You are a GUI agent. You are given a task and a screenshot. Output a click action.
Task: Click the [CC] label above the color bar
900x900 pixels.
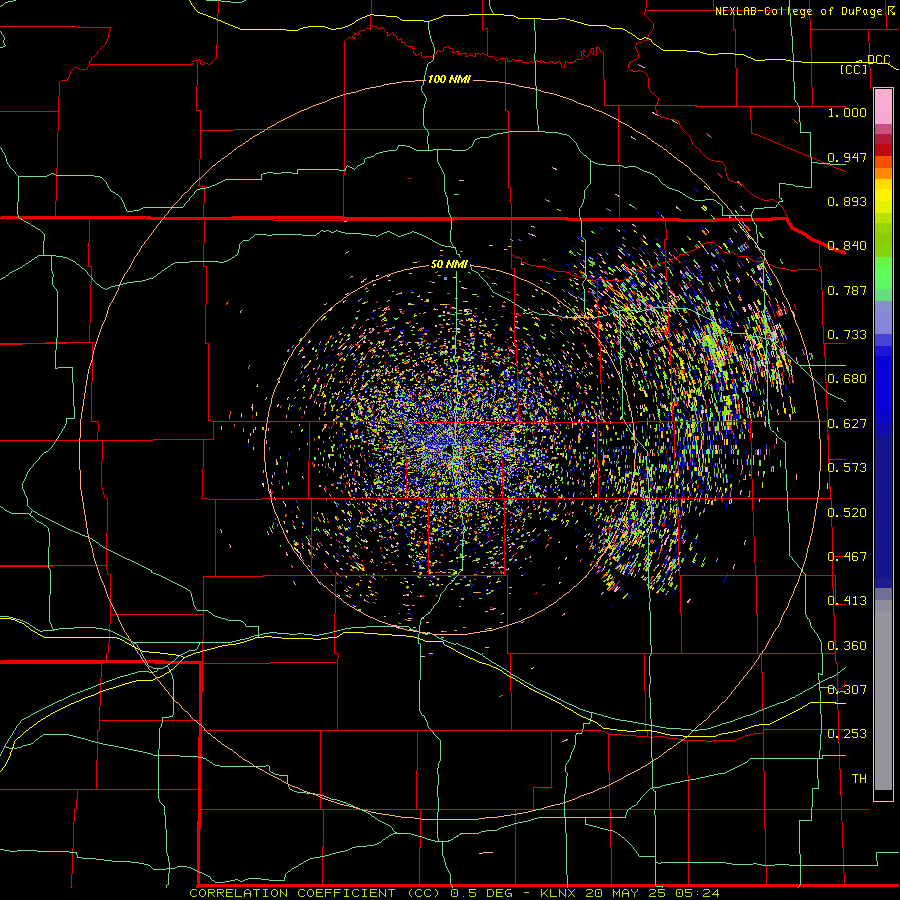854,69
